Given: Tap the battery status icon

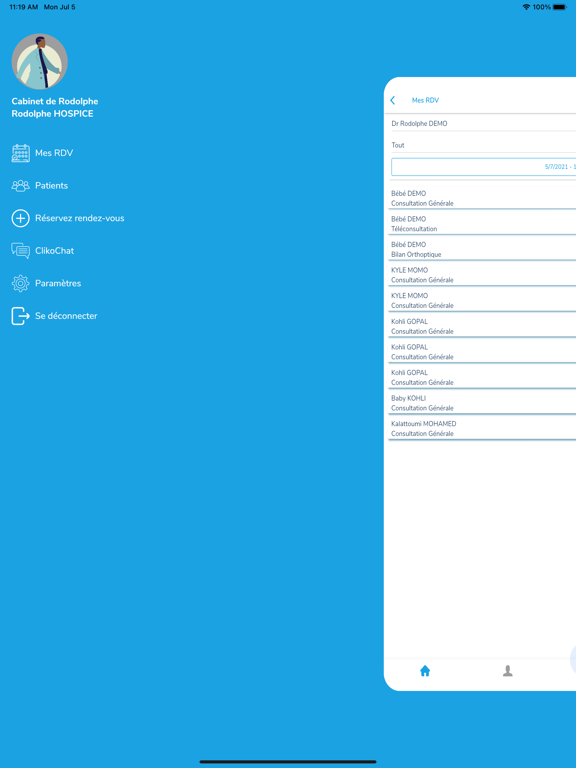Looking at the screenshot, I should [x=560, y=7].
